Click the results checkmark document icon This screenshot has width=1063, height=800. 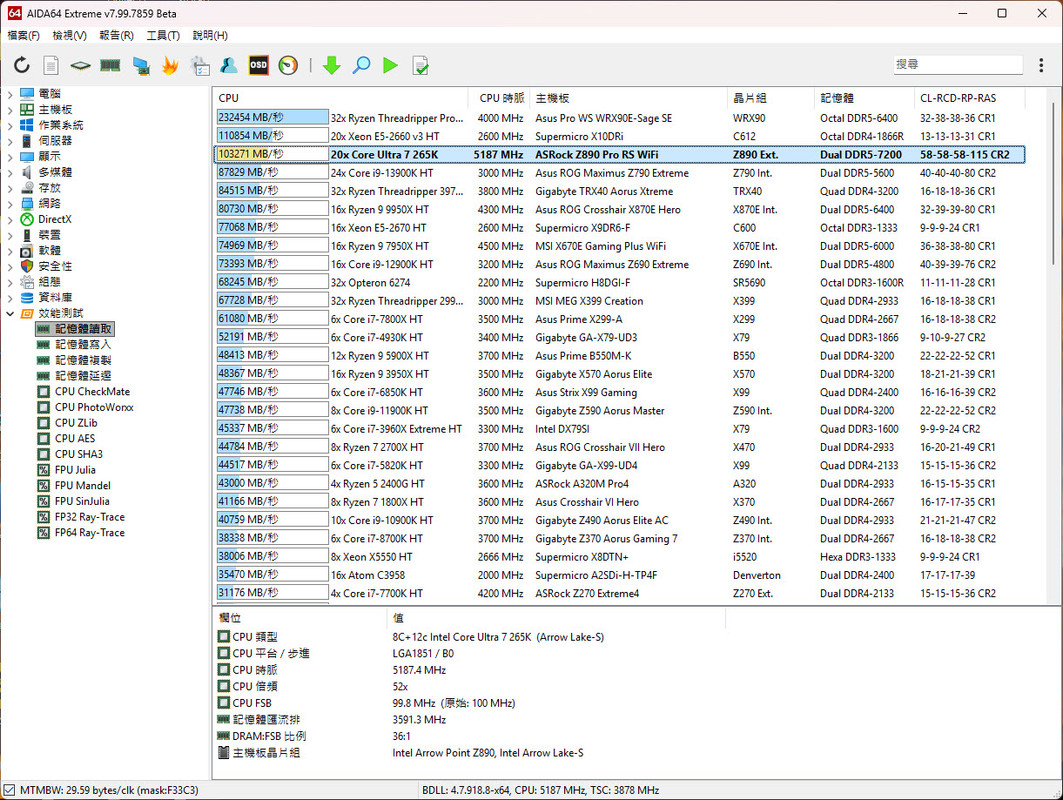[420, 65]
